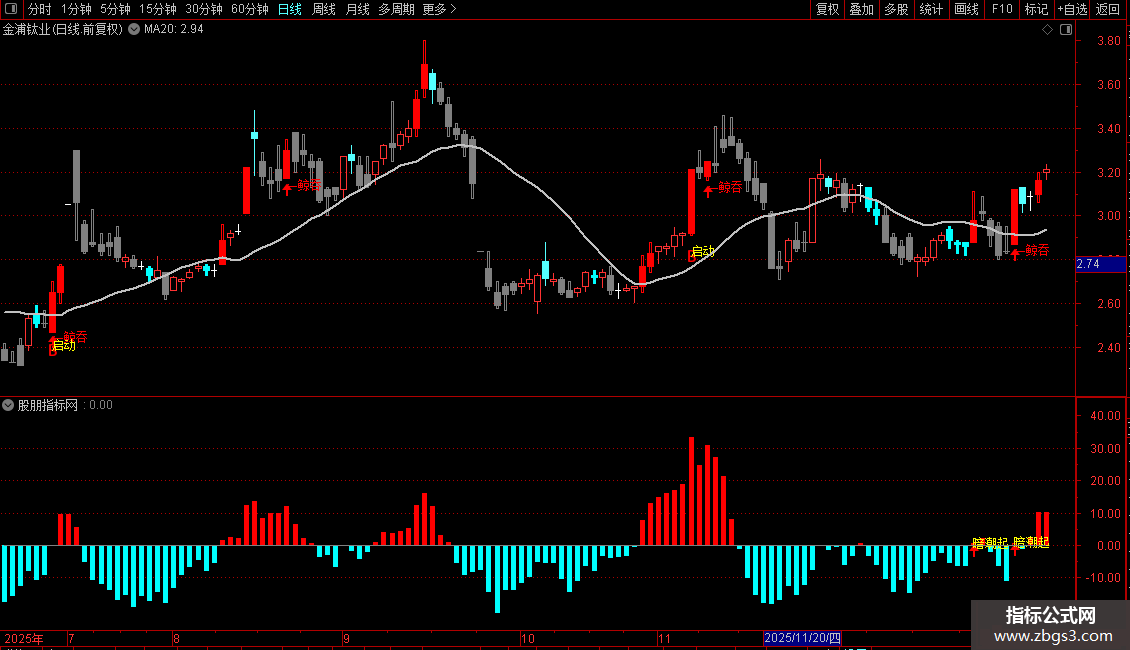
Task: Click the 标记 mark button
Action: (1036, 9)
